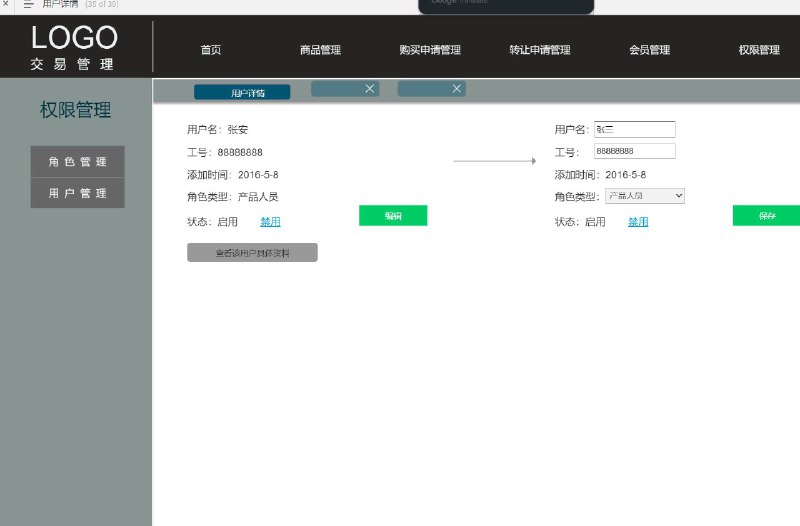Viewport: 800px width, 526px height.
Task: Open 购买申请管理 in the top navigation
Action: (430, 50)
